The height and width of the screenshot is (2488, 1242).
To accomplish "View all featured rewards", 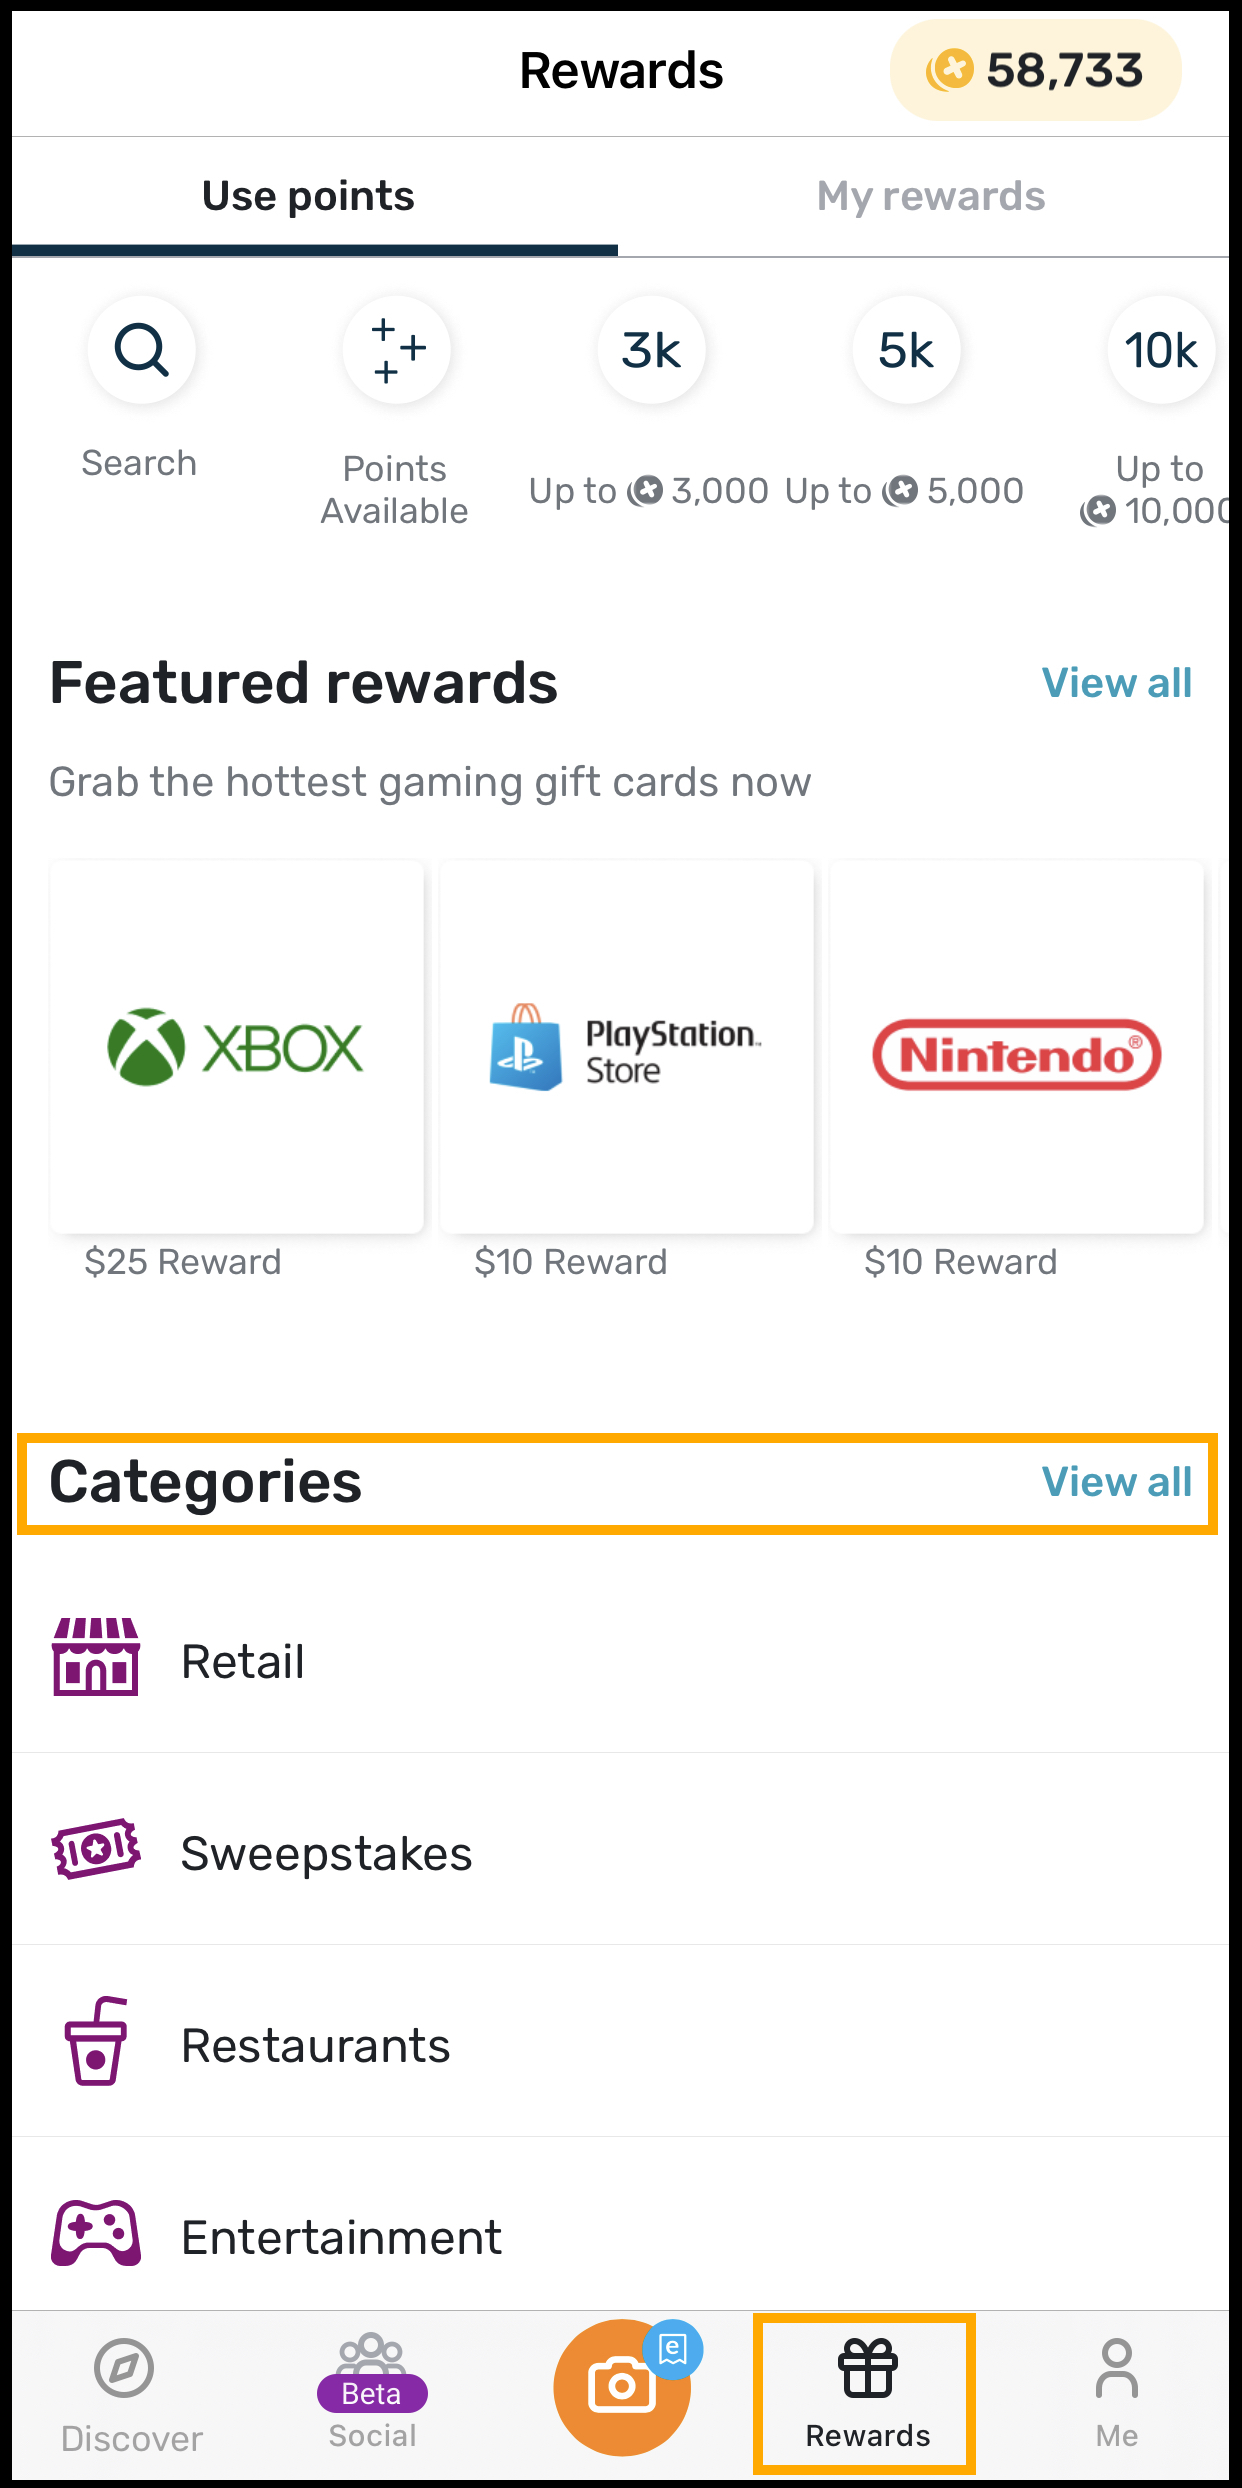I will point(1116,683).
